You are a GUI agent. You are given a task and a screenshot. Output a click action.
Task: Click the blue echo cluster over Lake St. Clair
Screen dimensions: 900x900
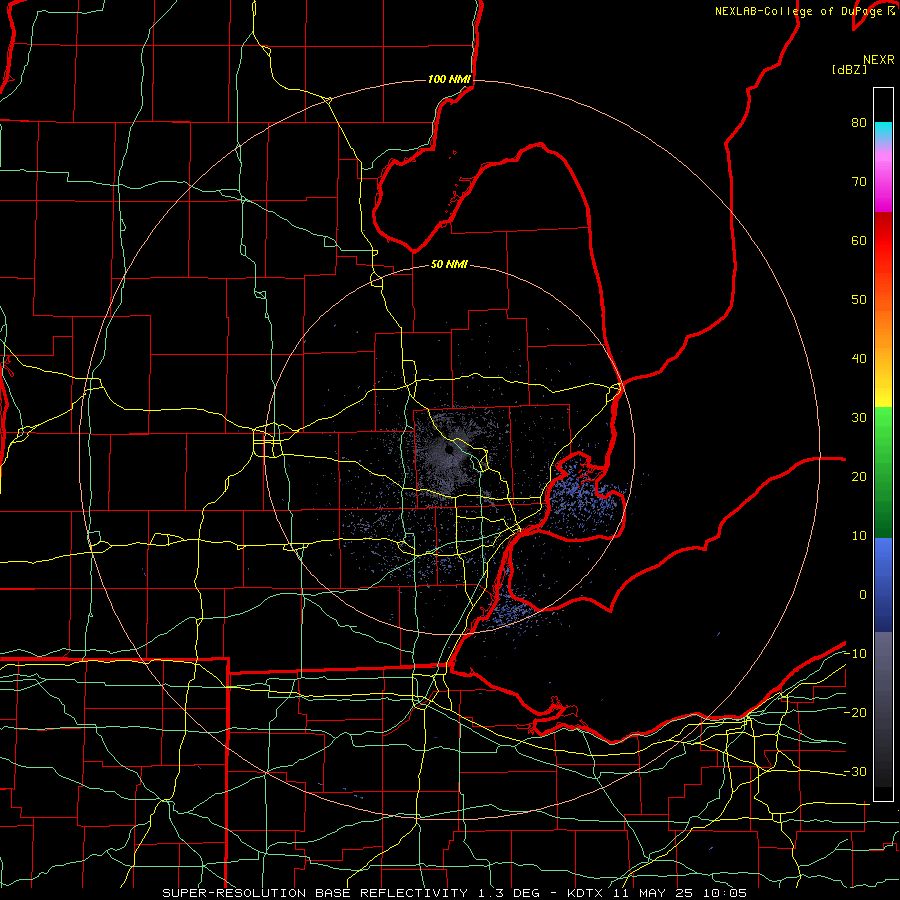pyautogui.click(x=584, y=498)
